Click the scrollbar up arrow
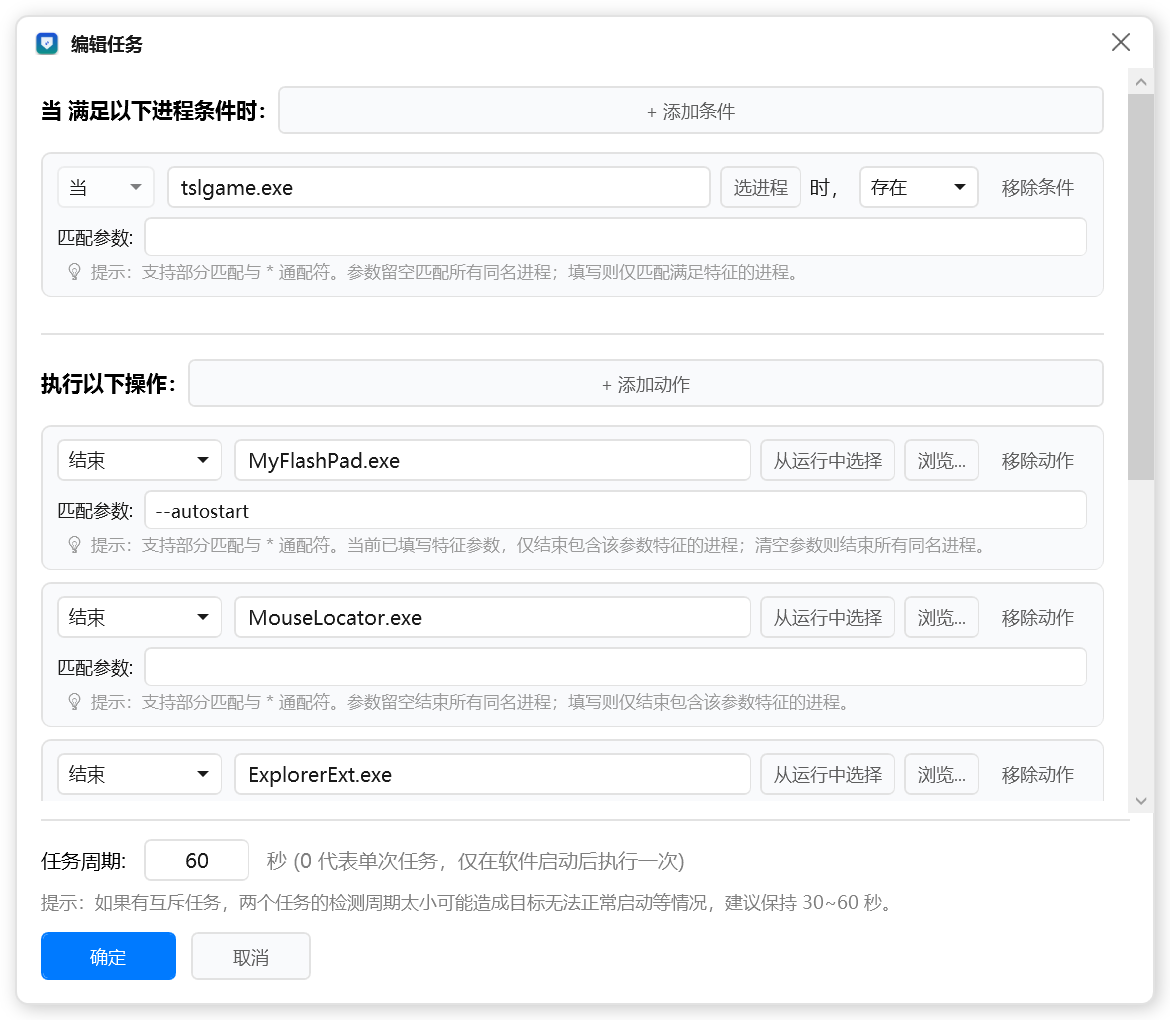 click(x=1140, y=82)
